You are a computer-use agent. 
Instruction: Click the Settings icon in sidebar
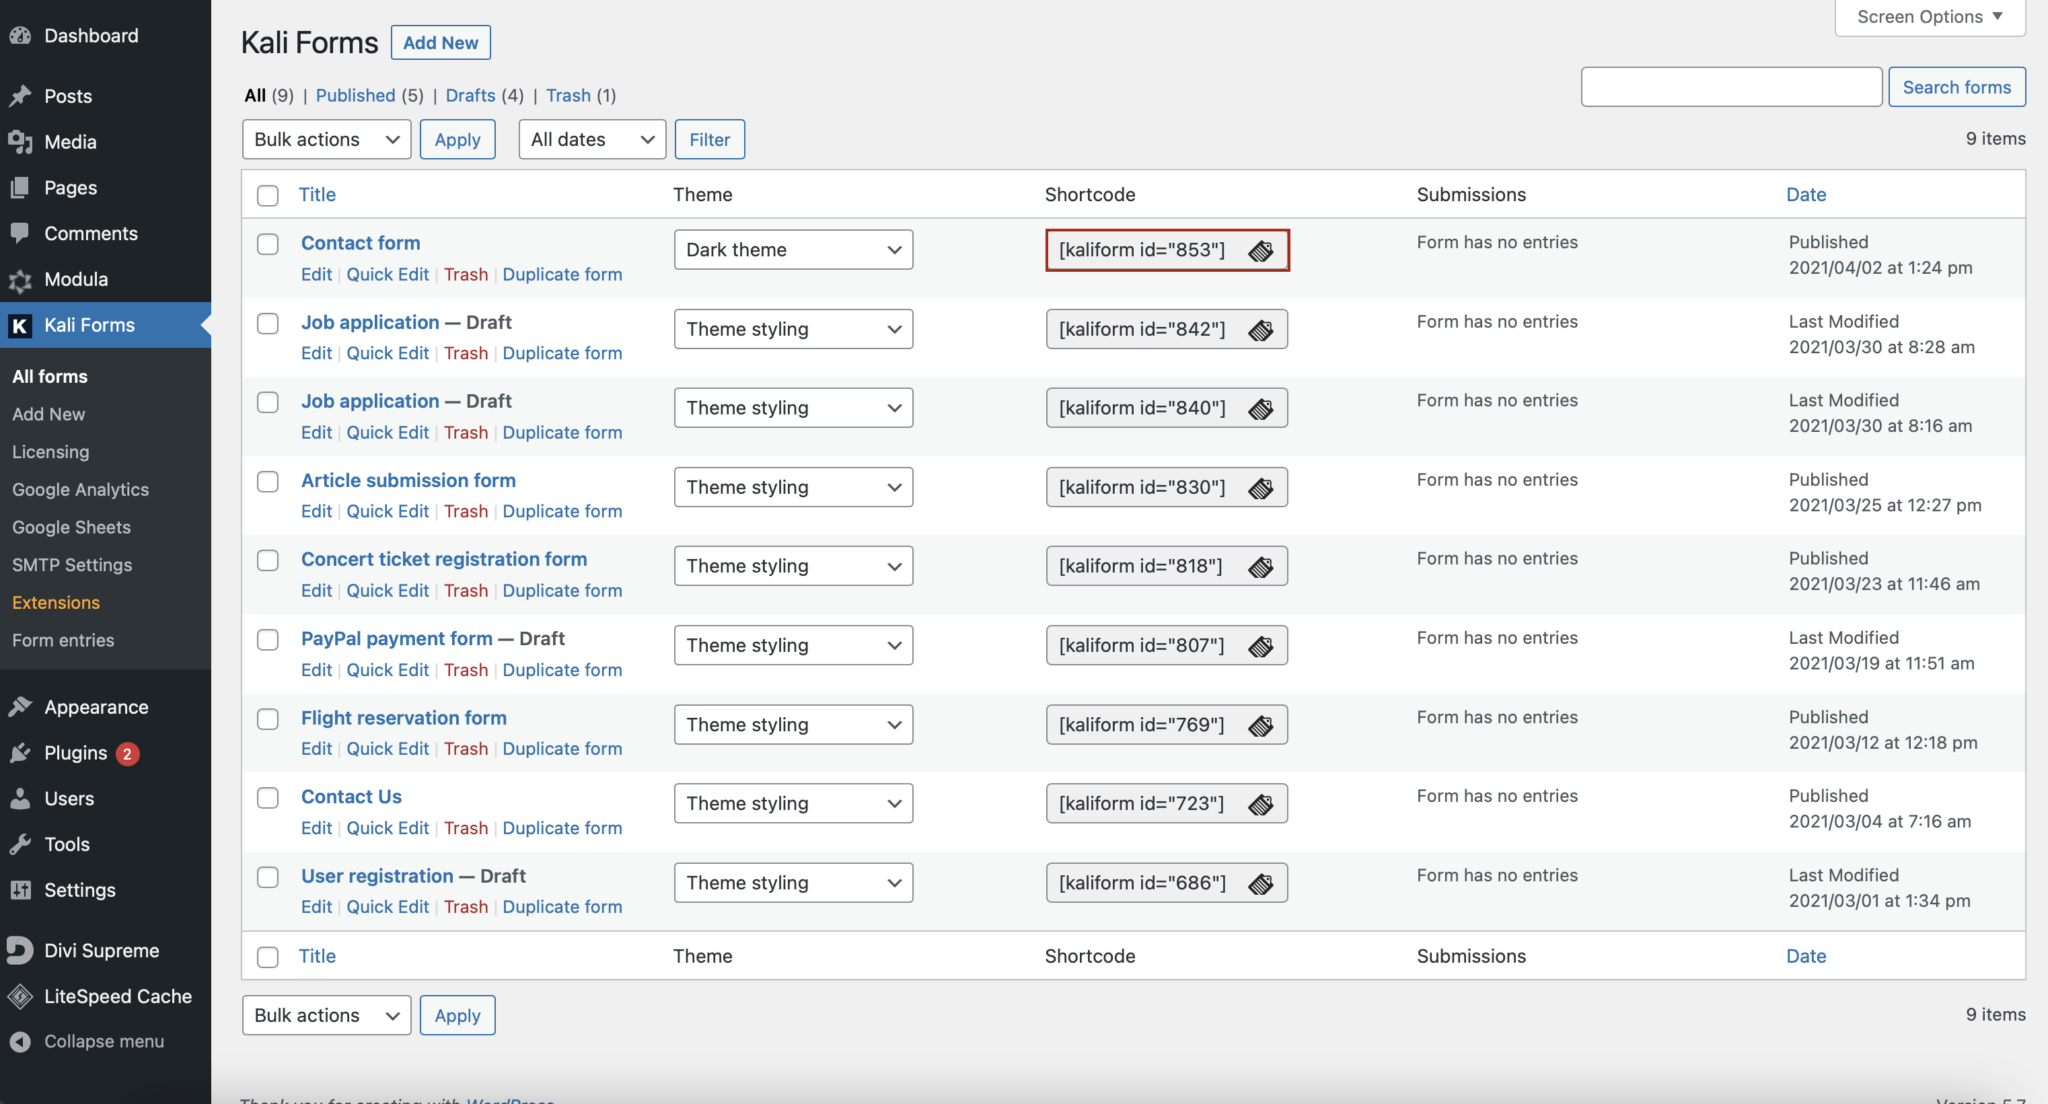[20, 890]
